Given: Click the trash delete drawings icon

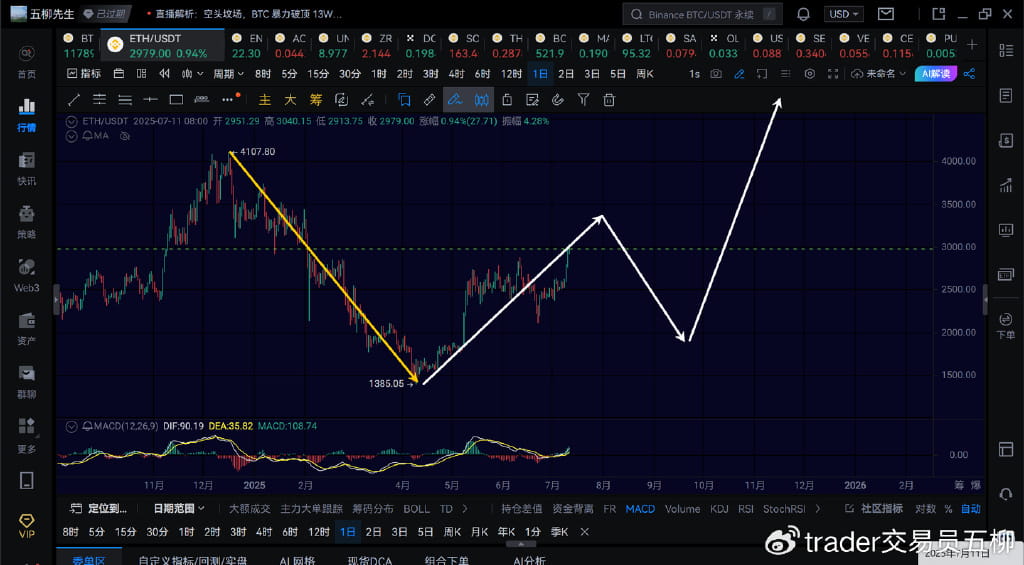Looking at the screenshot, I should coord(609,99).
